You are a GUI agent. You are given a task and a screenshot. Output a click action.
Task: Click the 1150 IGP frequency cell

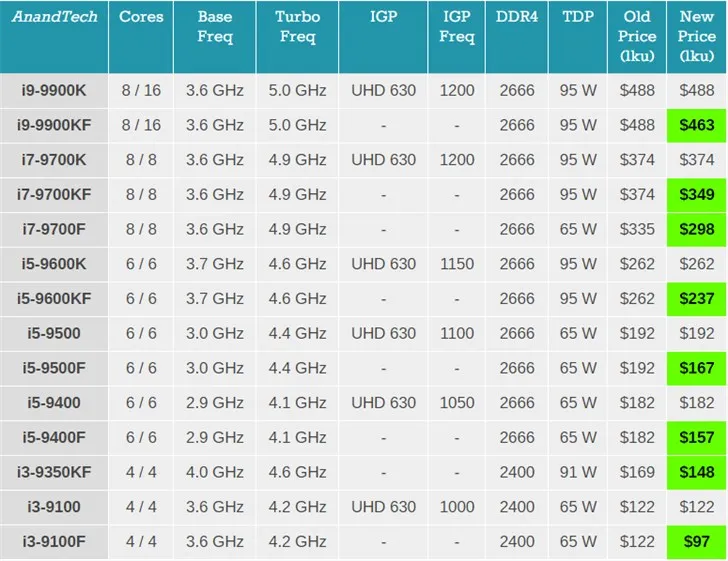pos(456,264)
